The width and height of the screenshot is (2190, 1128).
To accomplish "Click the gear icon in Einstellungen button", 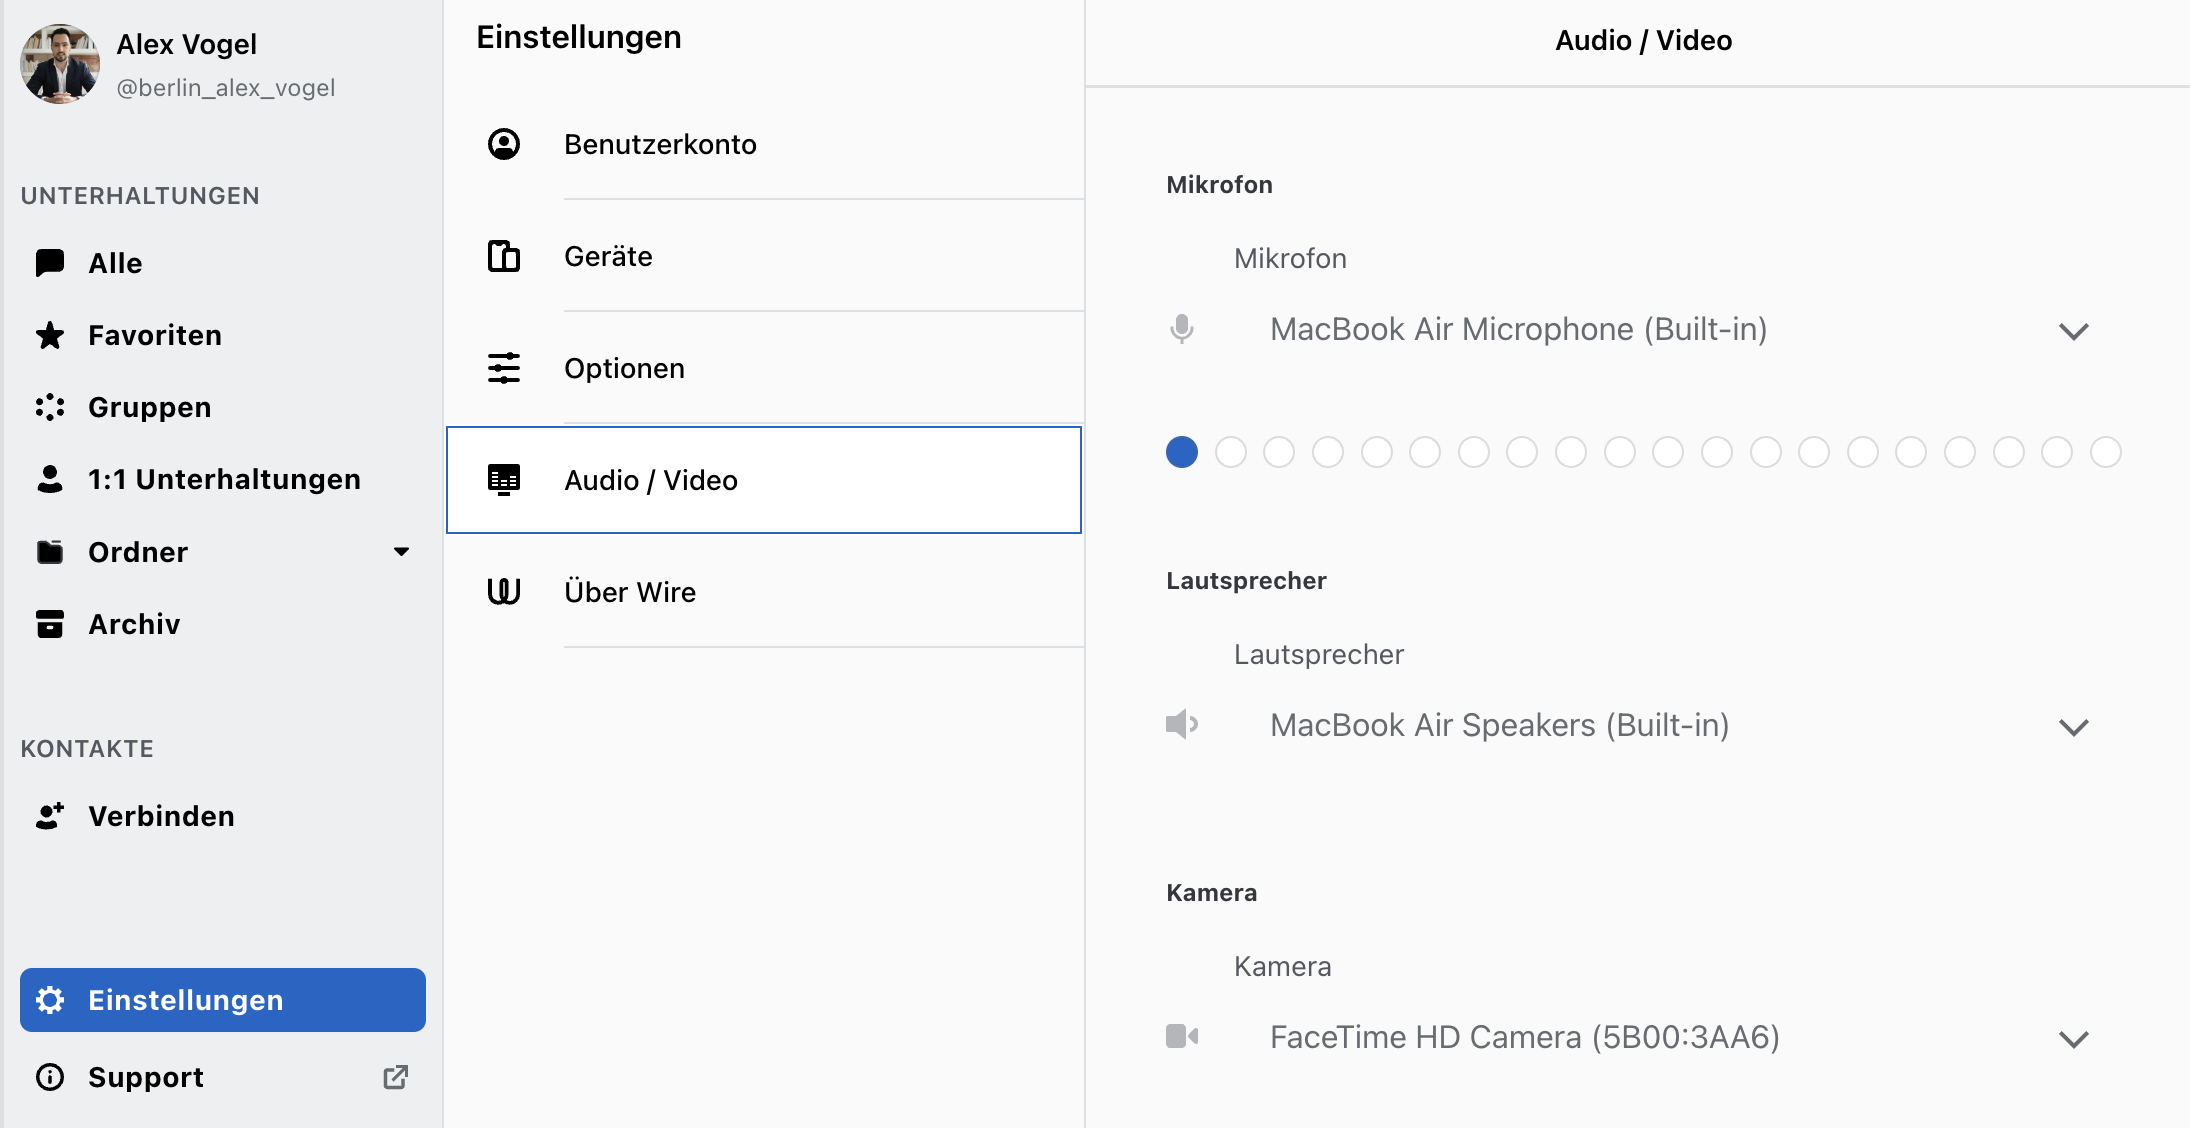I will click(50, 1000).
